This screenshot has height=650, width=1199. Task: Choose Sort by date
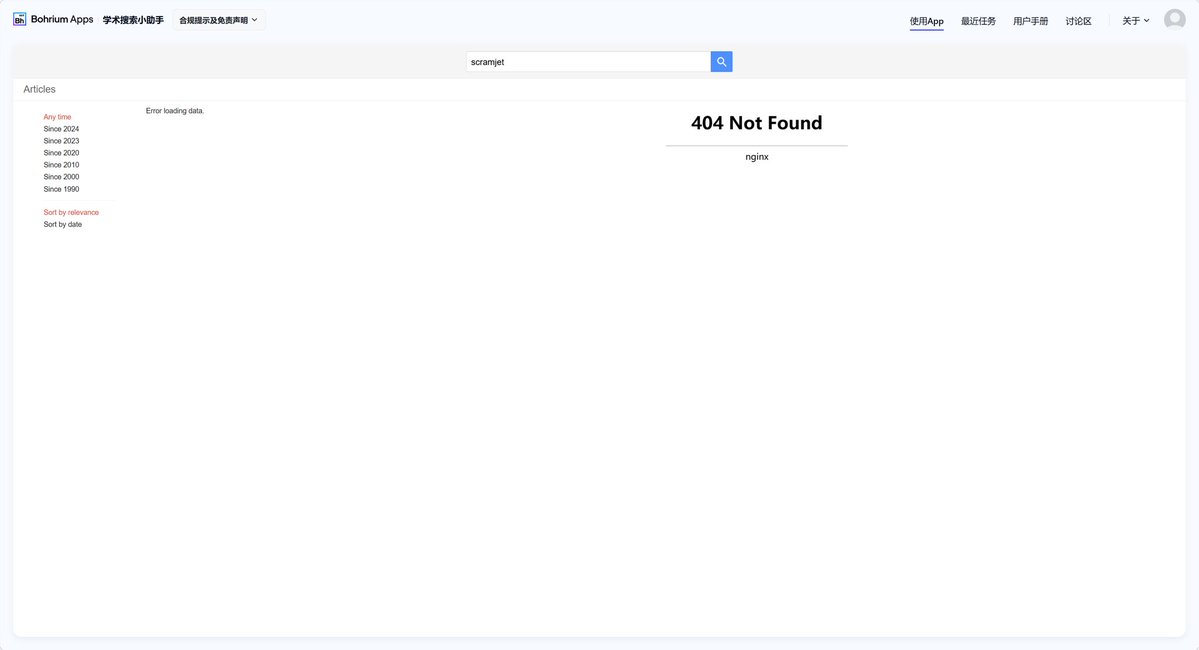(x=63, y=225)
